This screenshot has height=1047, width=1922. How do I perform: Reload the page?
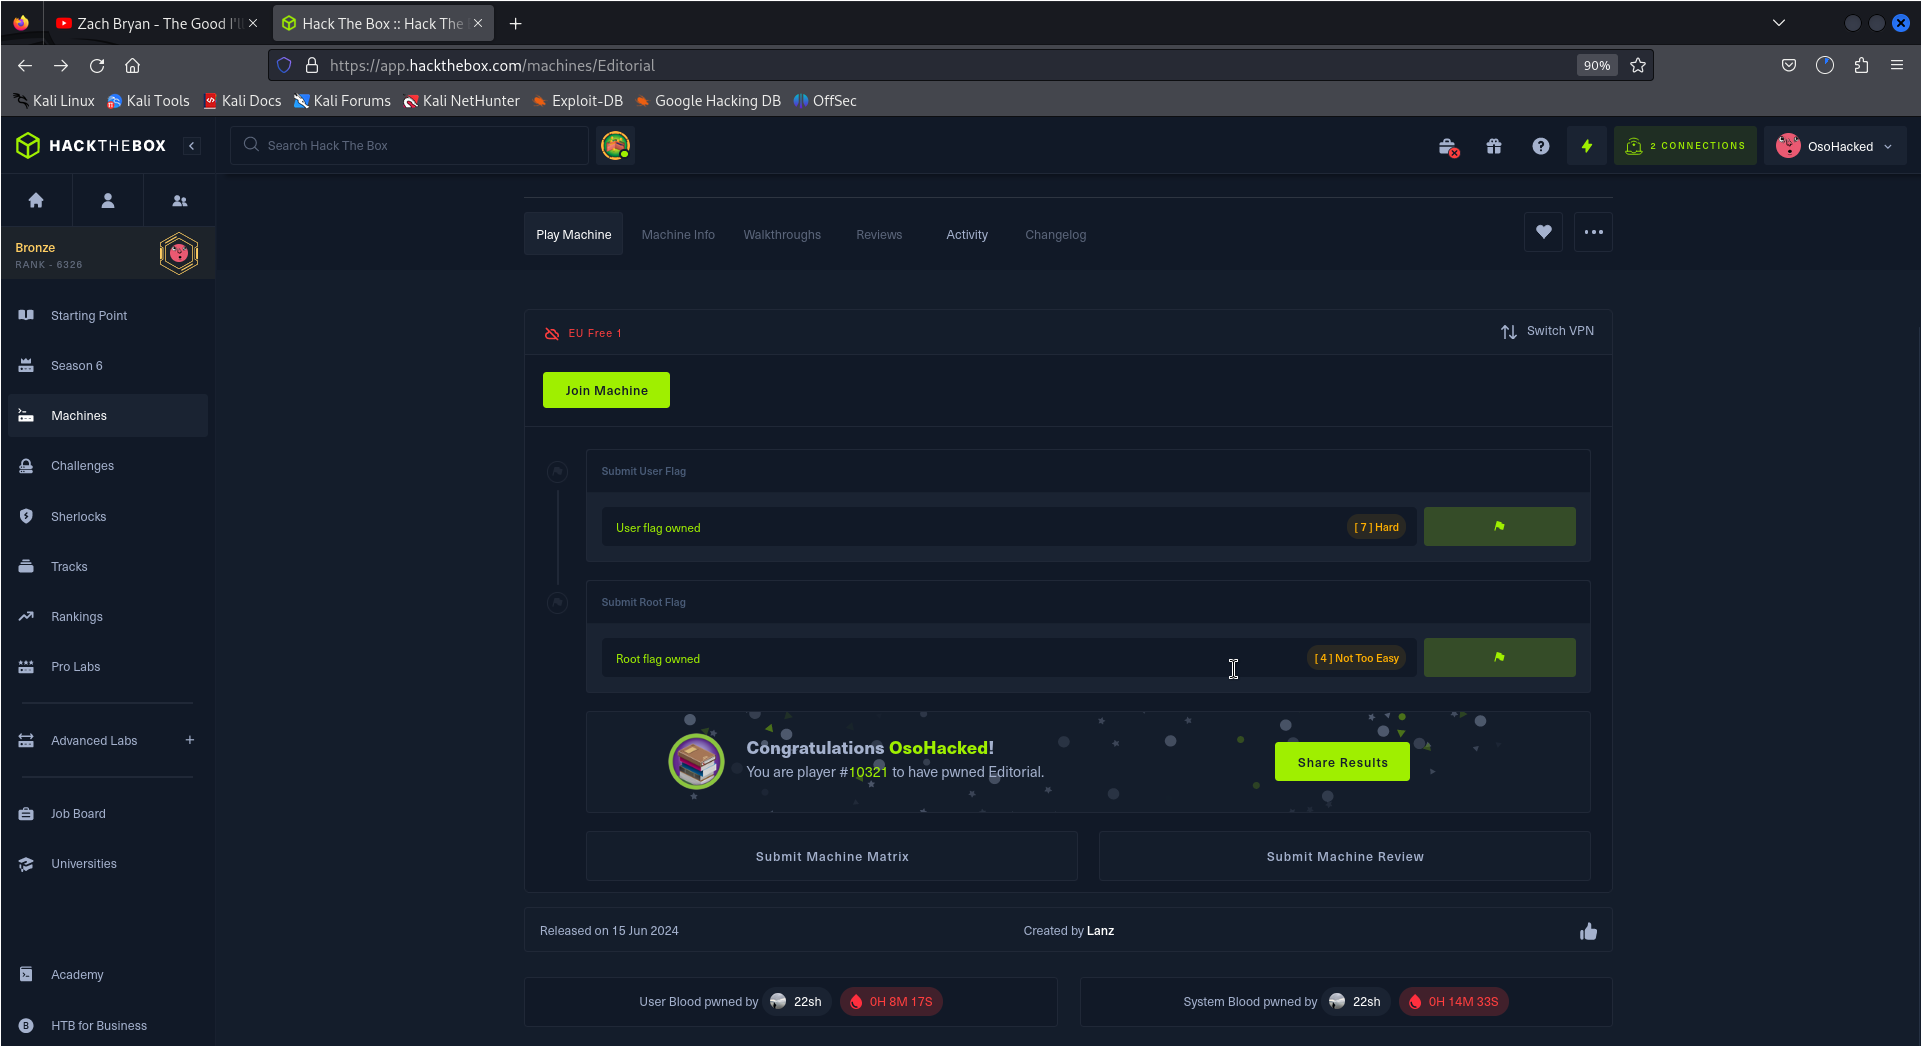tap(97, 65)
